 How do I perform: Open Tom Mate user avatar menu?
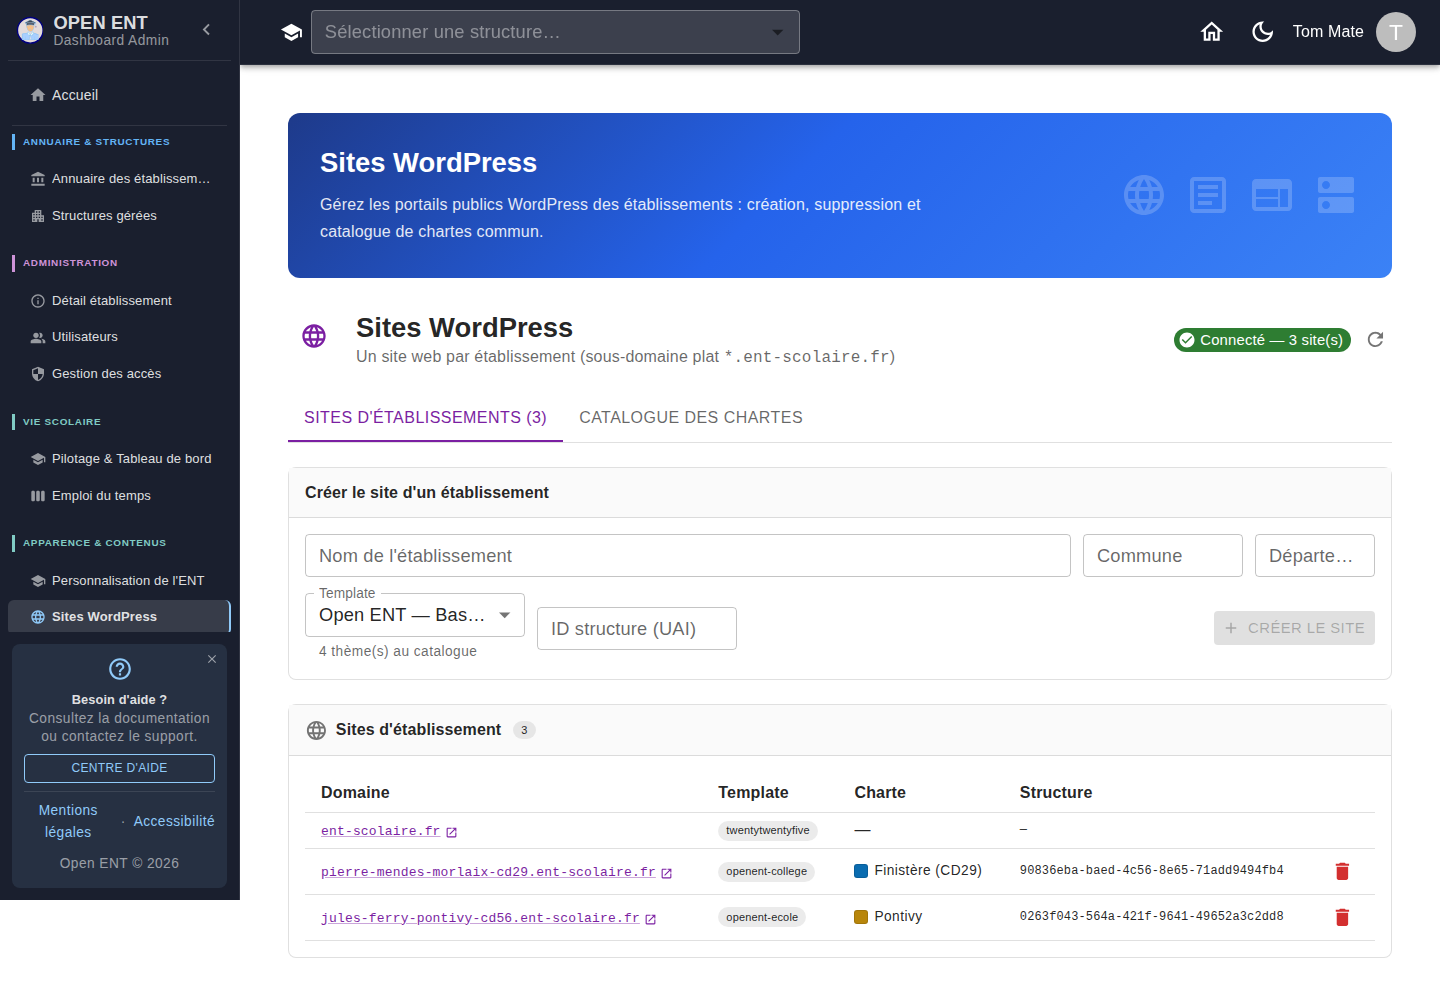tap(1396, 32)
